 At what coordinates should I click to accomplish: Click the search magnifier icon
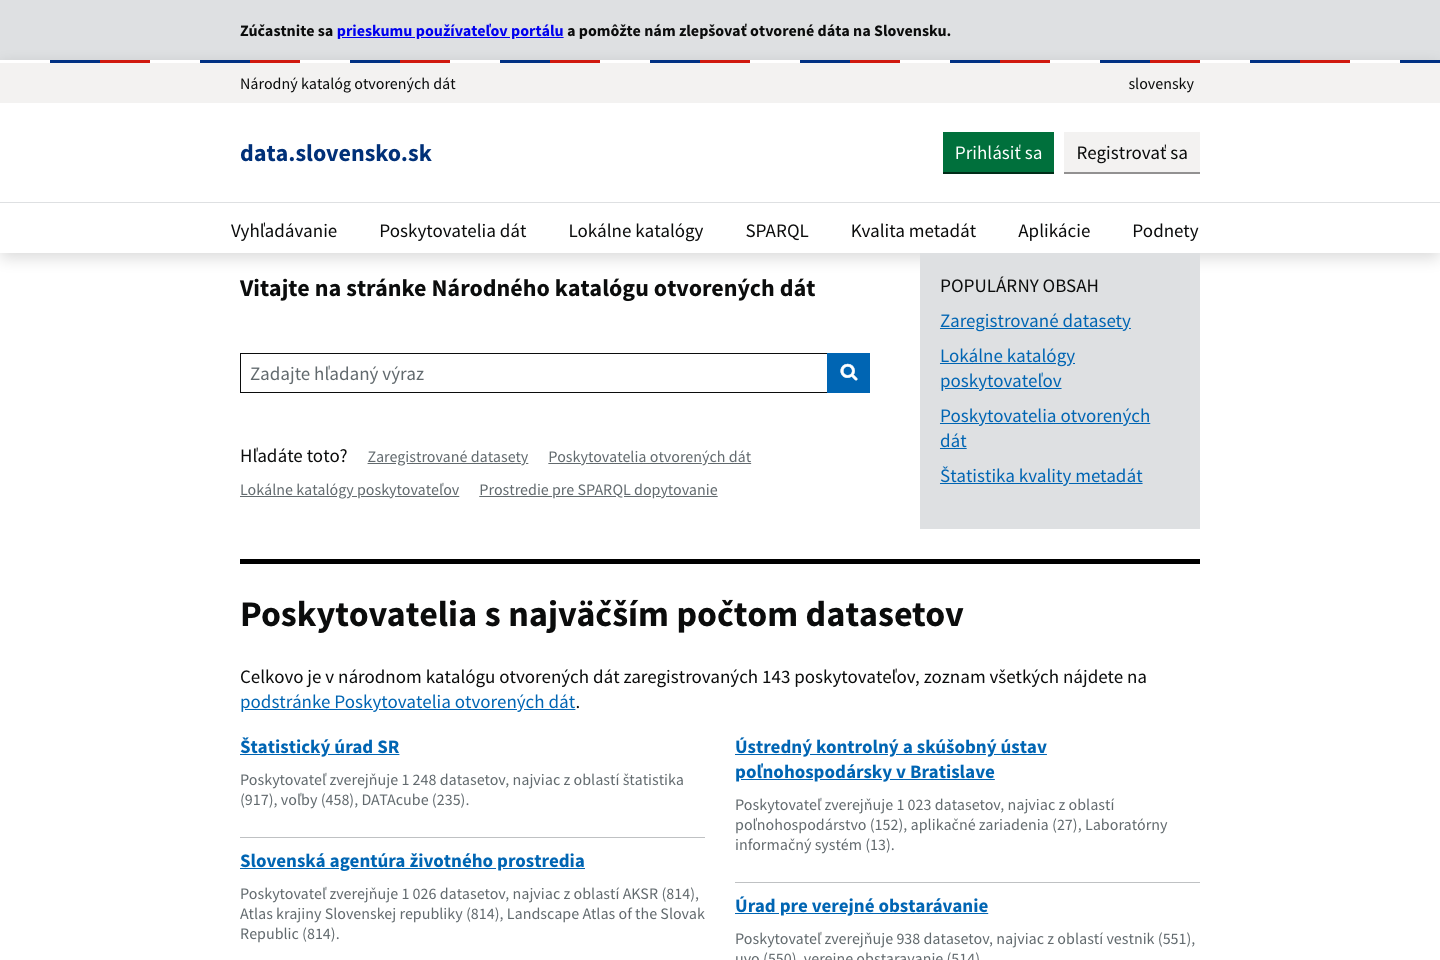point(848,372)
